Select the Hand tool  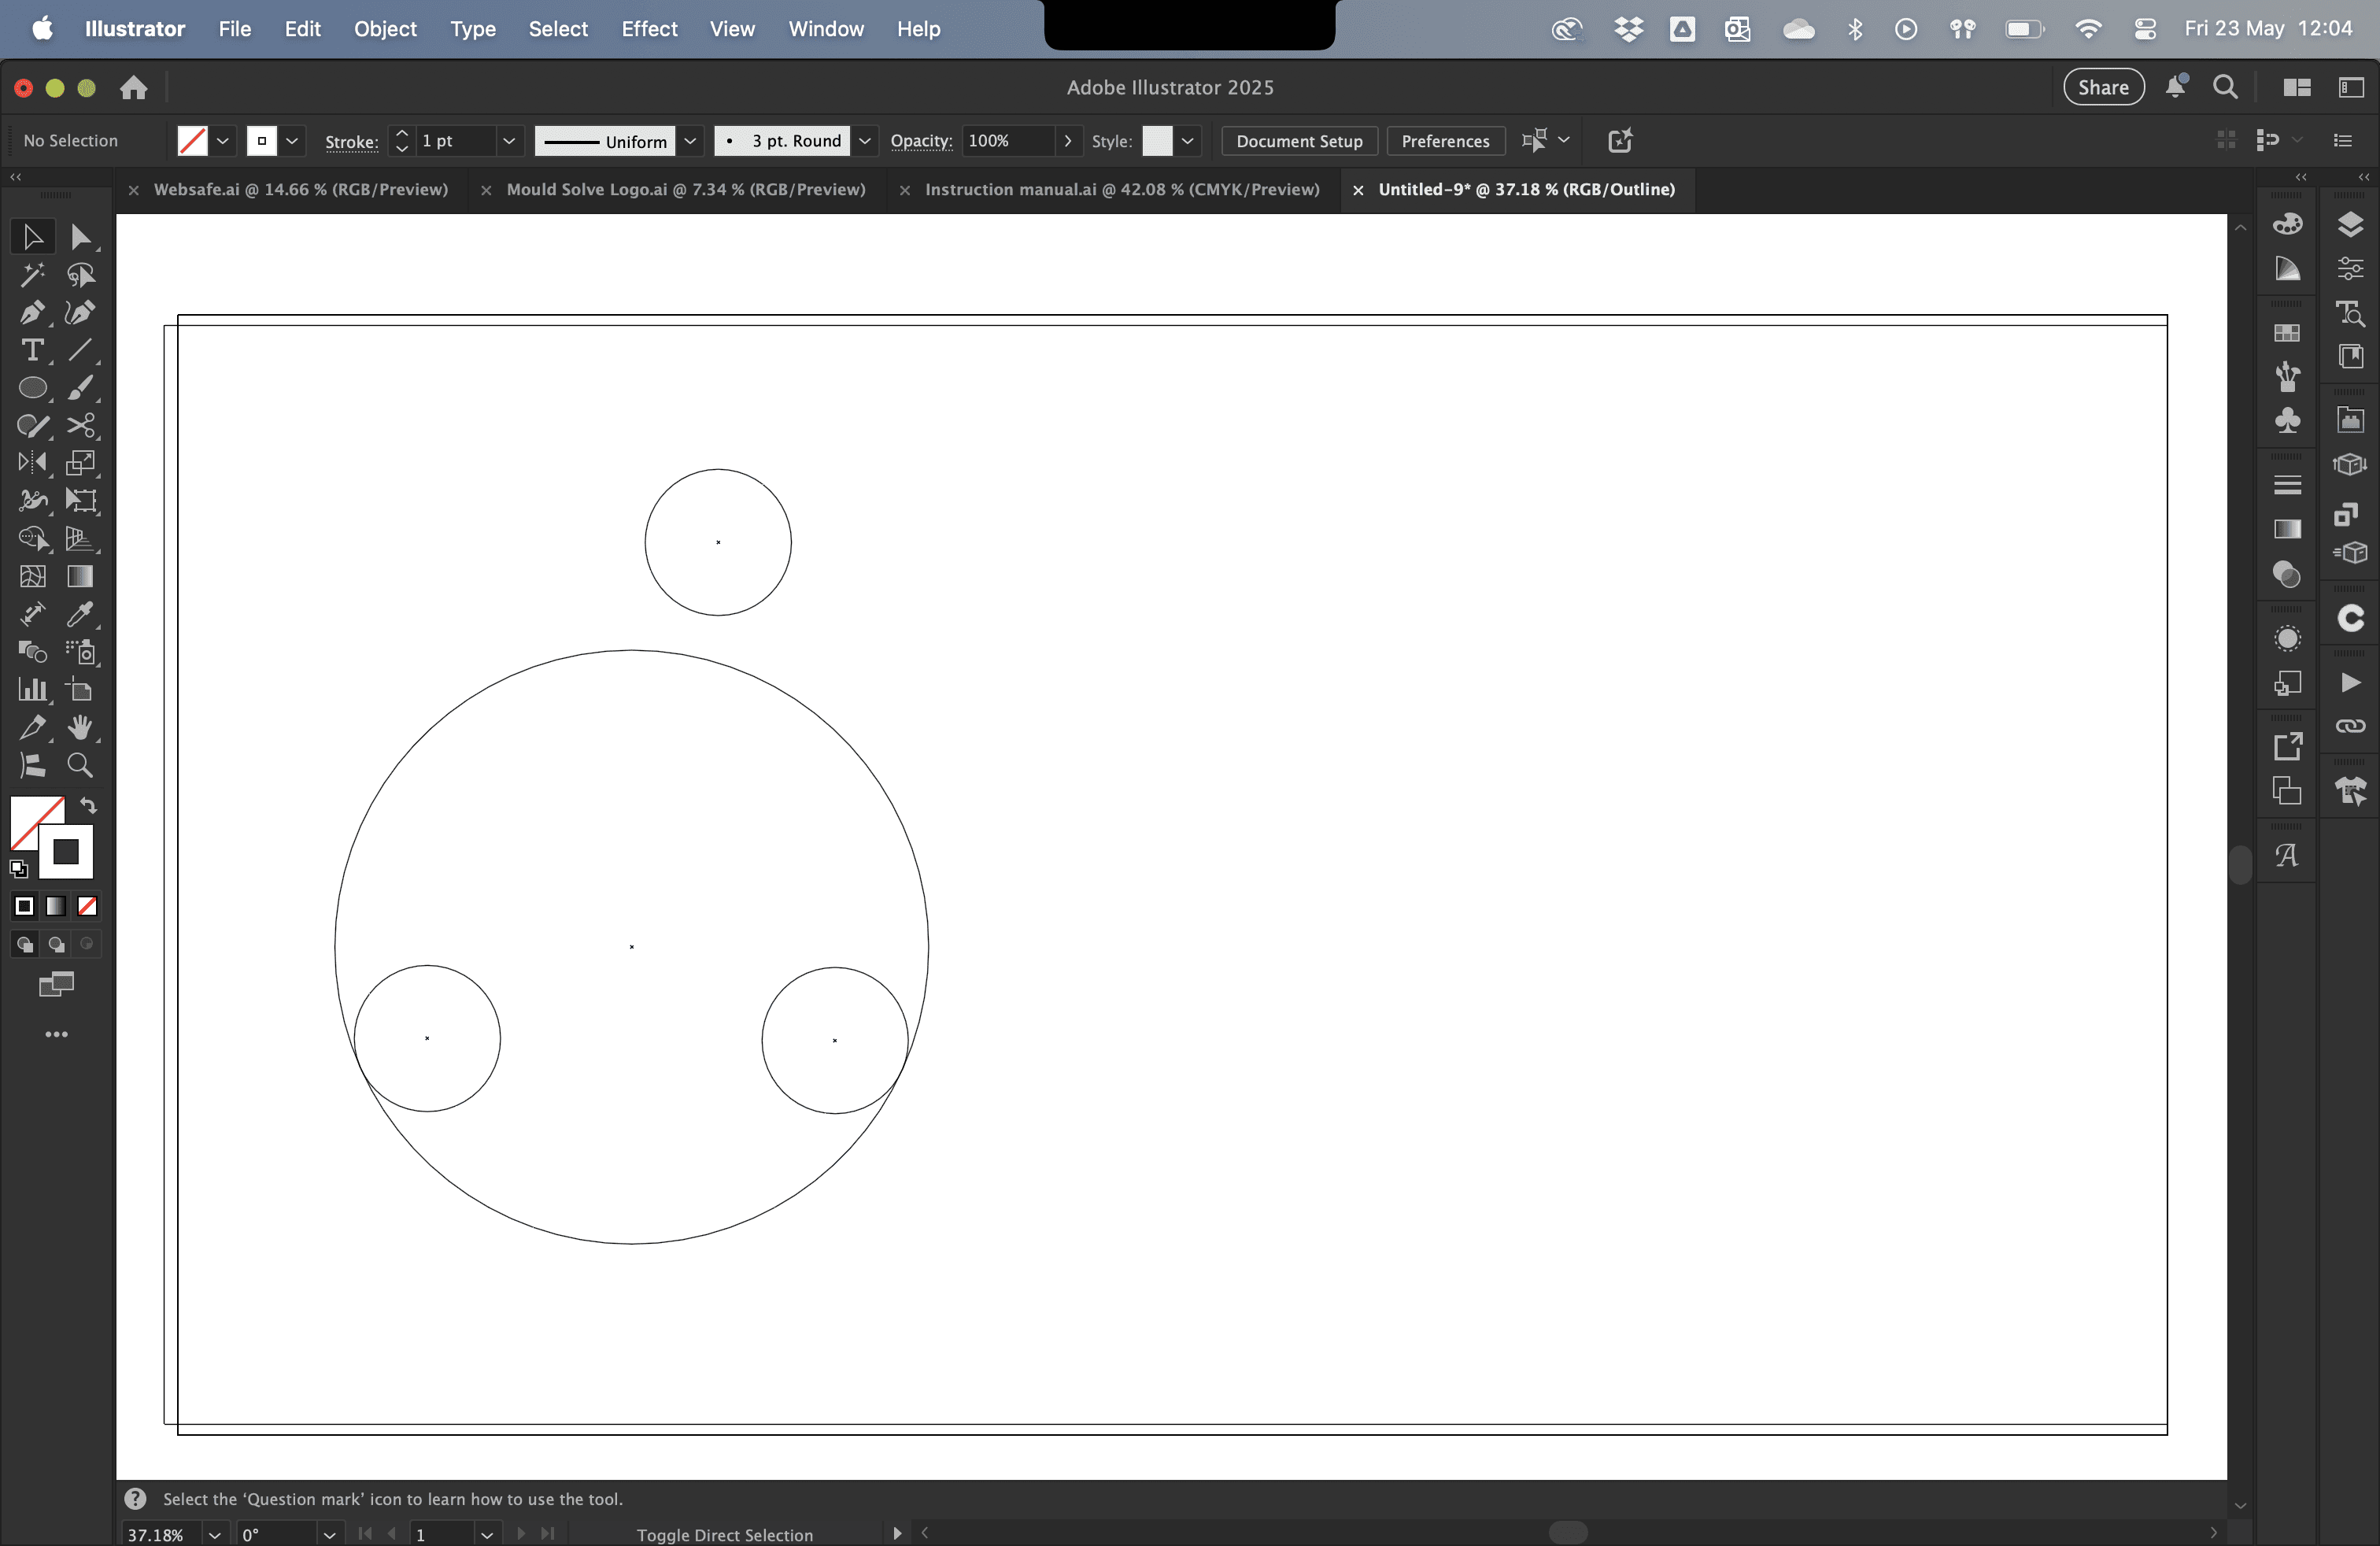coord(80,728)
